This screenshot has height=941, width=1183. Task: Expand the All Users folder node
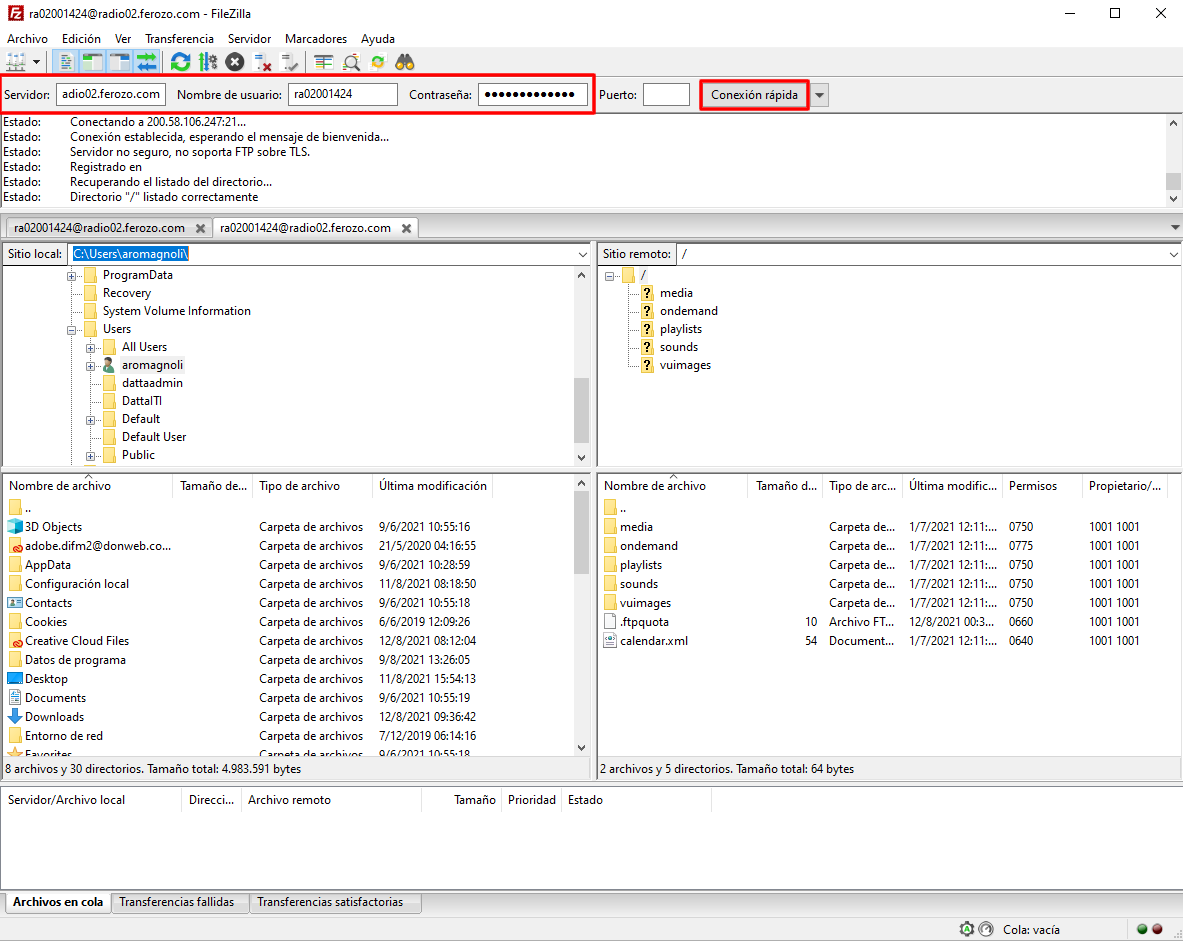[x=91, y=348]
